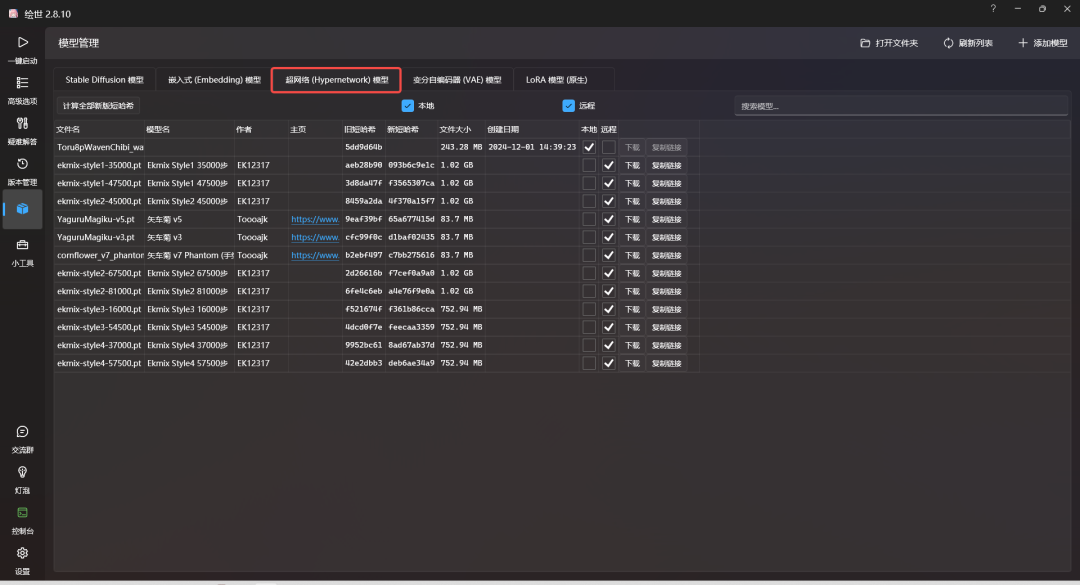Open 设置 gear icon in sidebar
The width and height of the screenshot is (1080, 585).
[x=22, y=554]
